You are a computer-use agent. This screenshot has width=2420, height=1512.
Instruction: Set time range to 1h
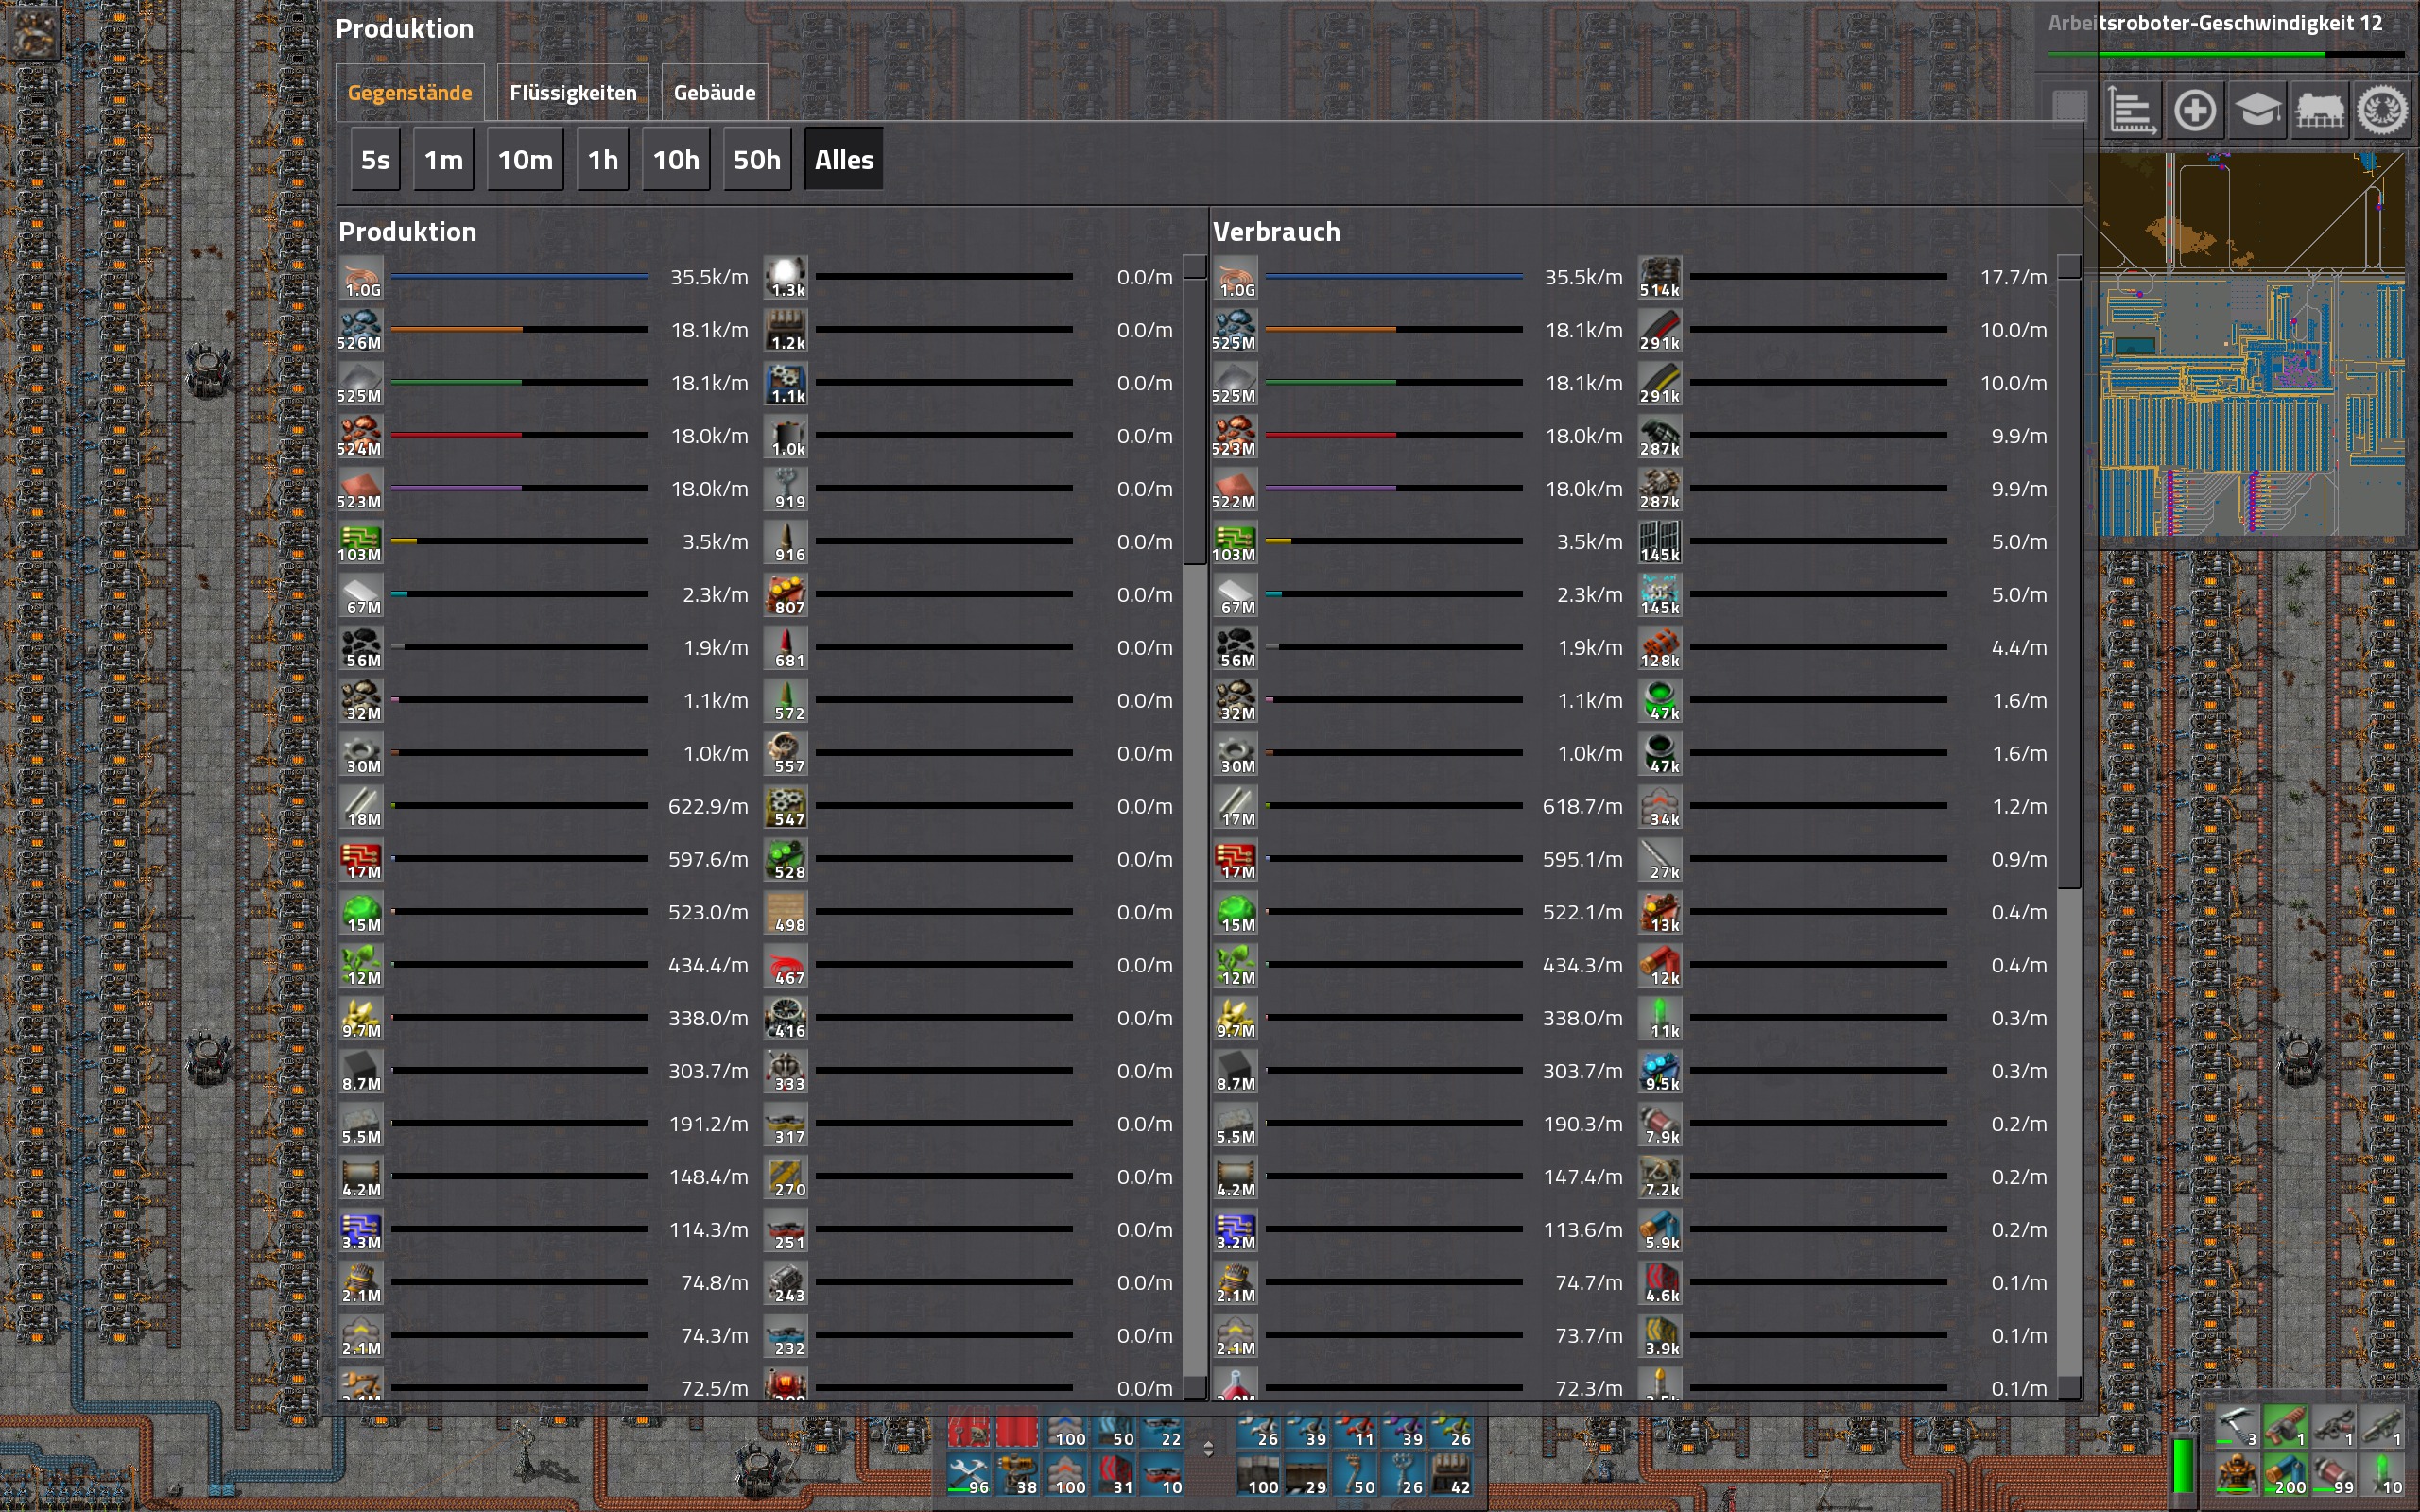pos(603,160)
